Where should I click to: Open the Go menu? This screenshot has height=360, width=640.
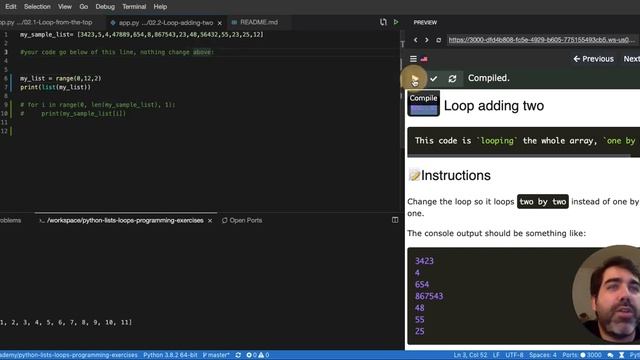tap(84, 7)
